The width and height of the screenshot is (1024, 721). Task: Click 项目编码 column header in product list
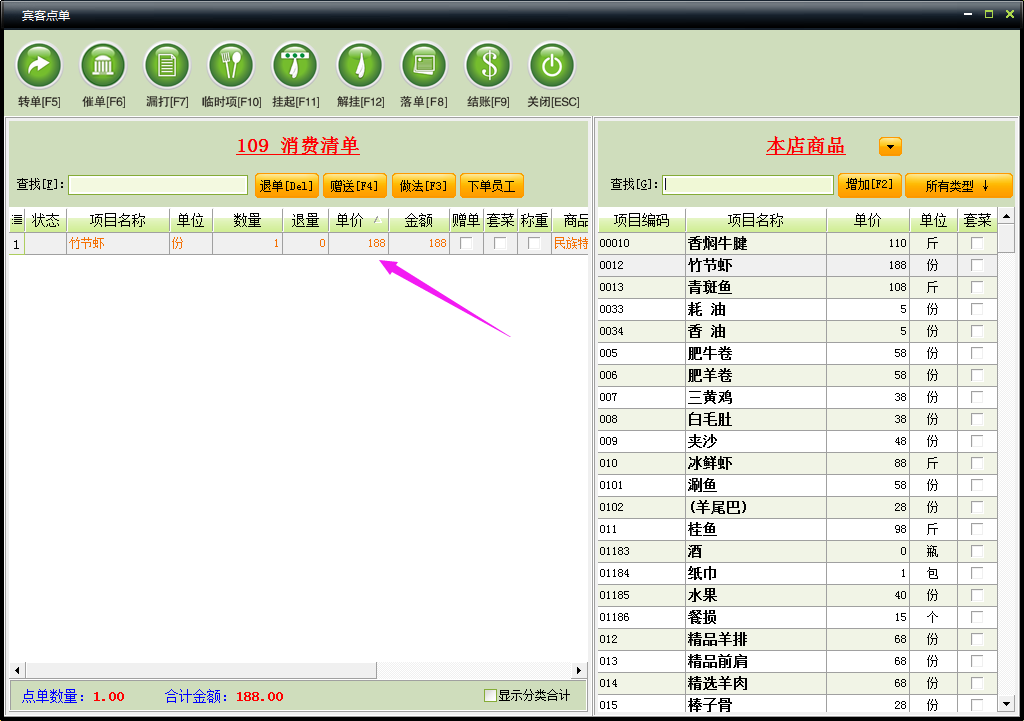pos(641,220)
